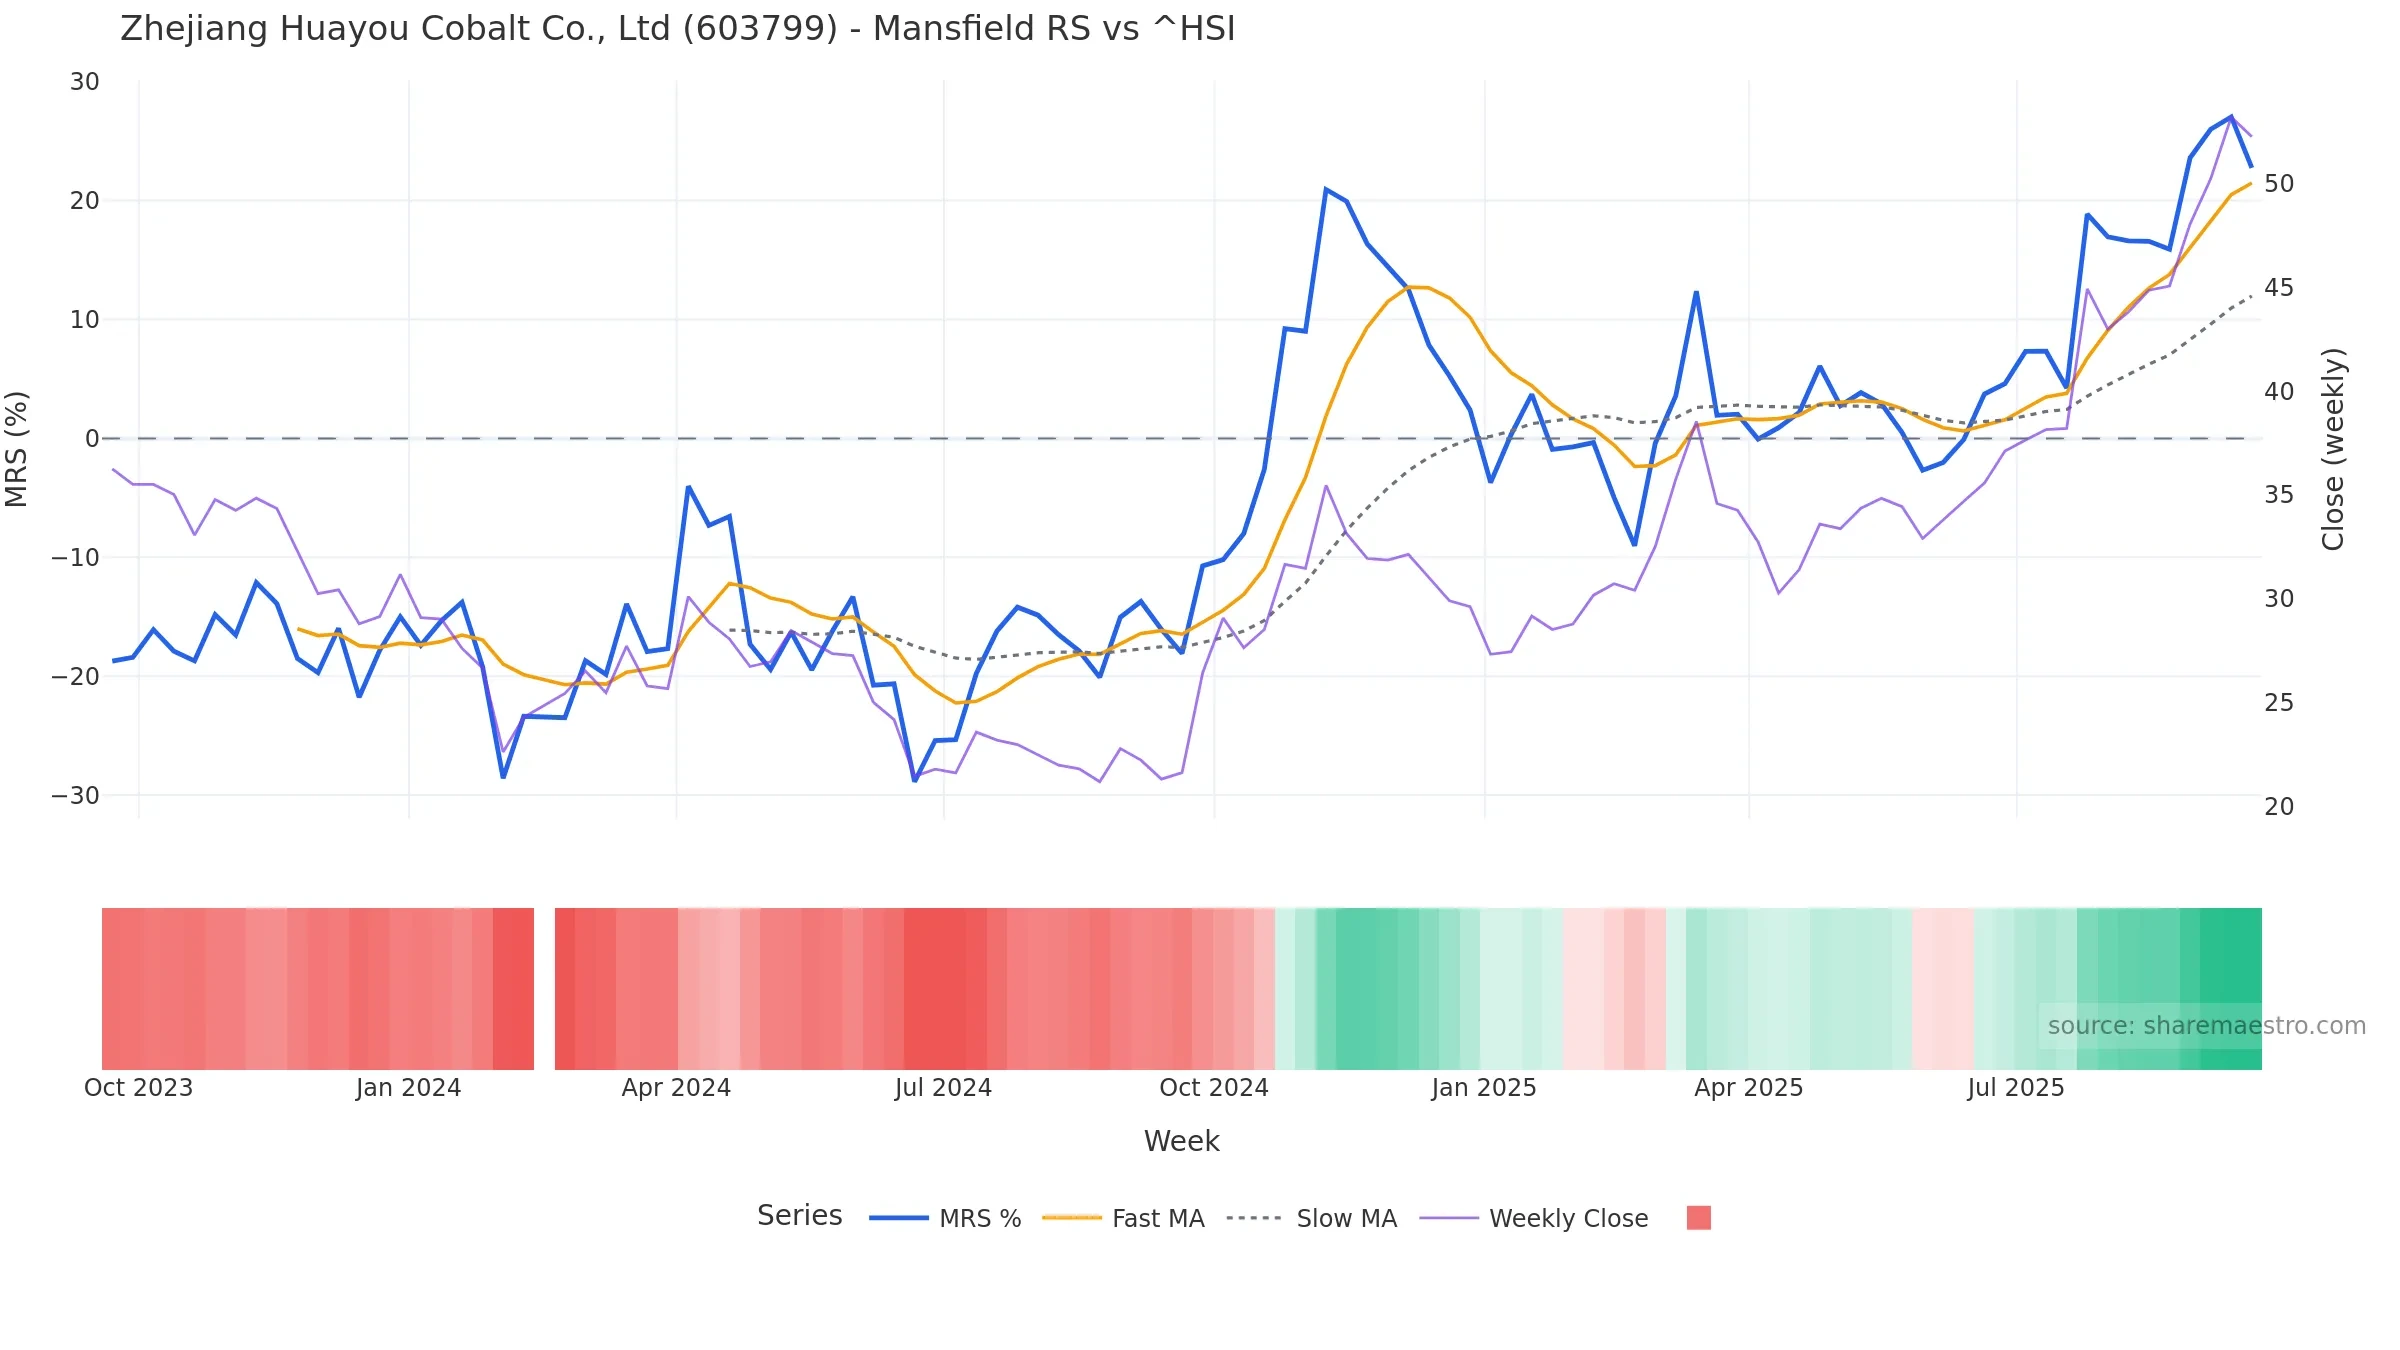The height and width of the screenshot is (1350, 2400).
Task: Click the 'Jan 2025' x-axis label
Action: (1484, 1088)
